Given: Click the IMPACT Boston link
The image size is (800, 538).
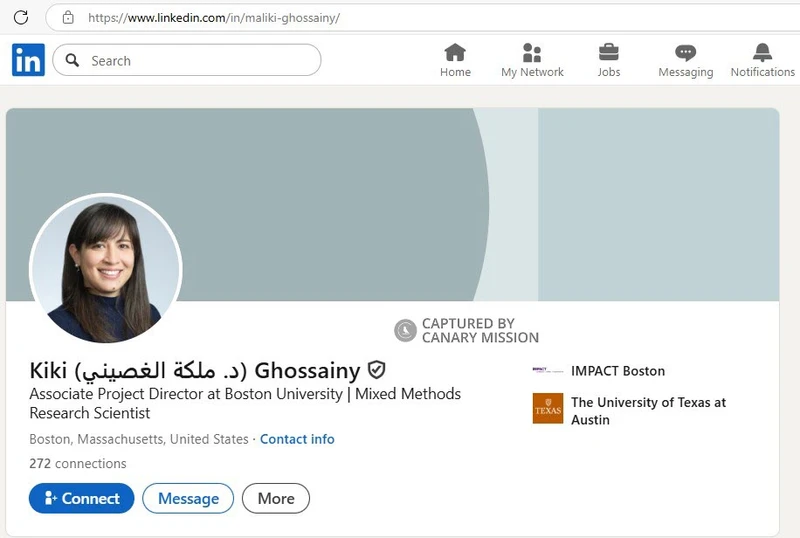Looking at the screenshot, I should [618, 371].
